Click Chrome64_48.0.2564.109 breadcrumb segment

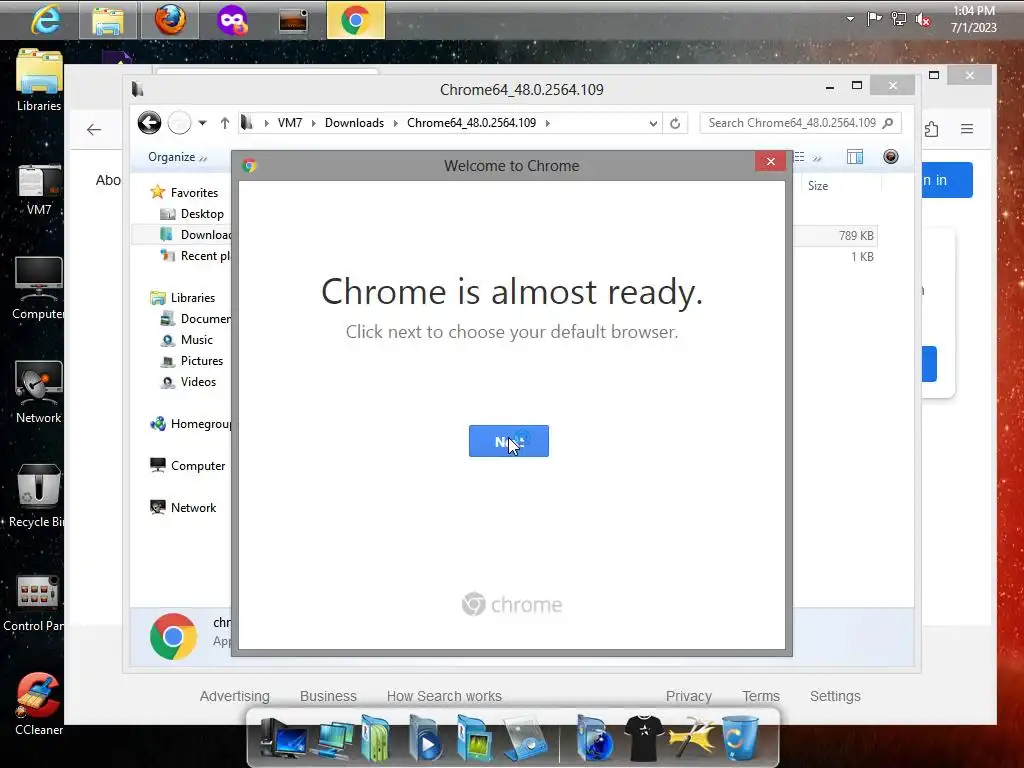click(472, 123)
